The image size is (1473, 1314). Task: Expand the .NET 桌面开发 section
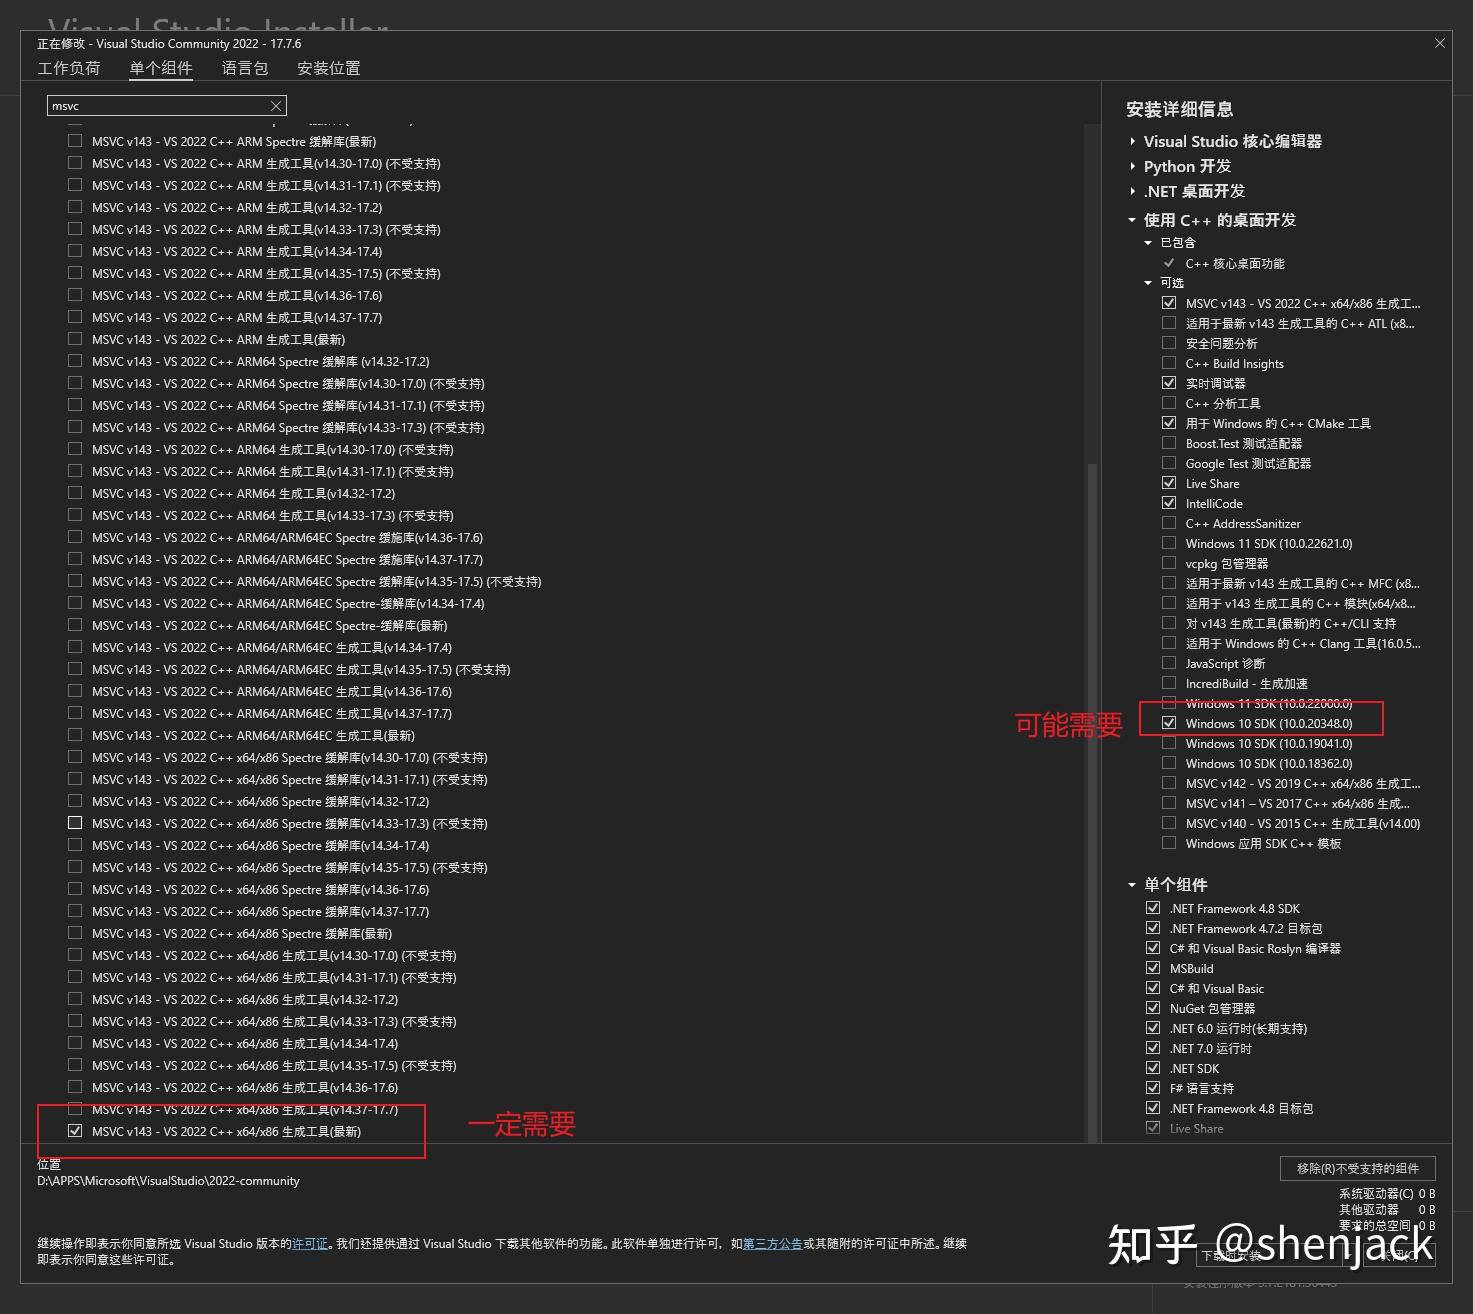(1131, 191)
